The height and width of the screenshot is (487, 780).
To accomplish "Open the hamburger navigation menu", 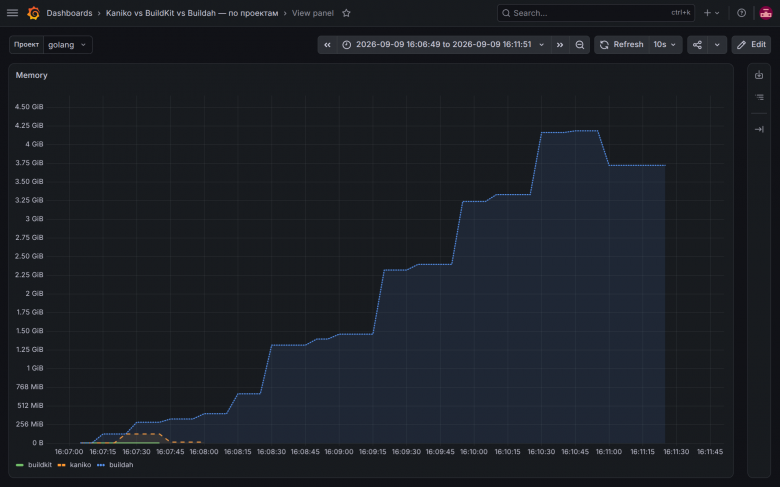I will pos(12,13).
